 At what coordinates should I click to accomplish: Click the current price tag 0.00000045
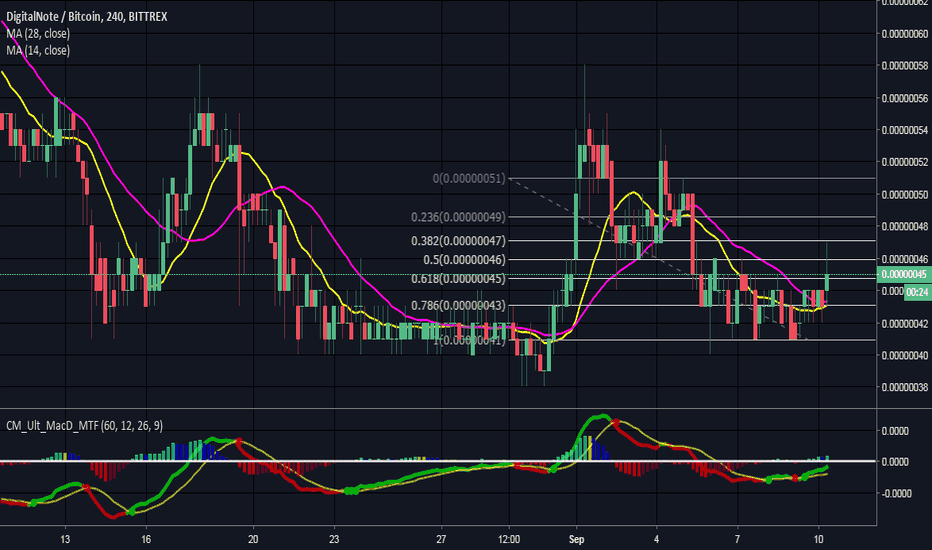click(x=904, y=274)
